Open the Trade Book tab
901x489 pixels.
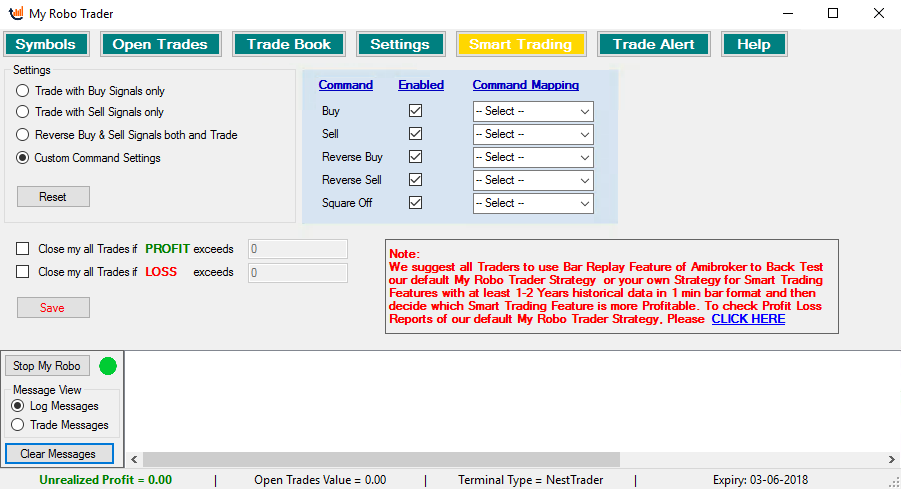coord(288,44)
